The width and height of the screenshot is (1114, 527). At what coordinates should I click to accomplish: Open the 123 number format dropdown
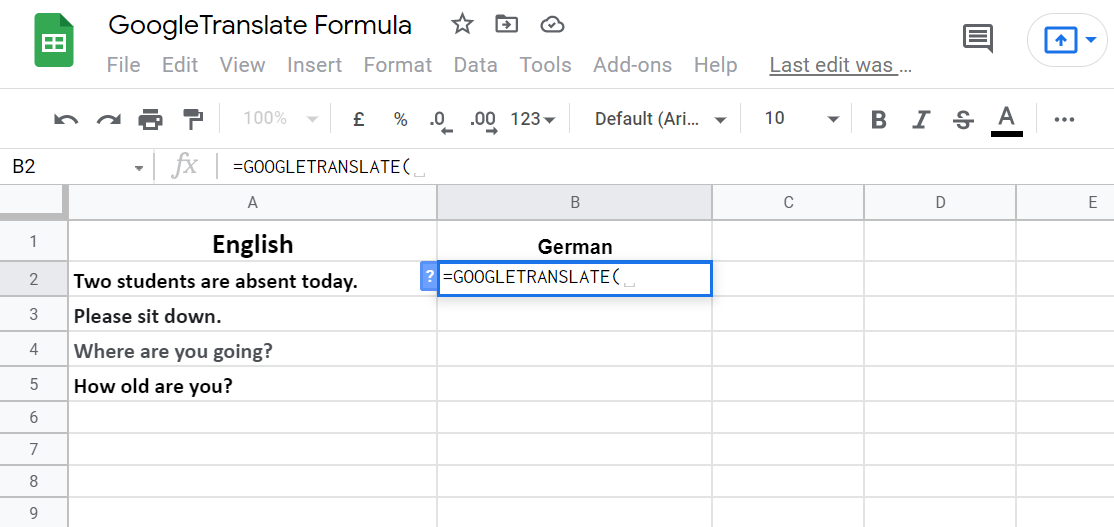click(532, 119)
